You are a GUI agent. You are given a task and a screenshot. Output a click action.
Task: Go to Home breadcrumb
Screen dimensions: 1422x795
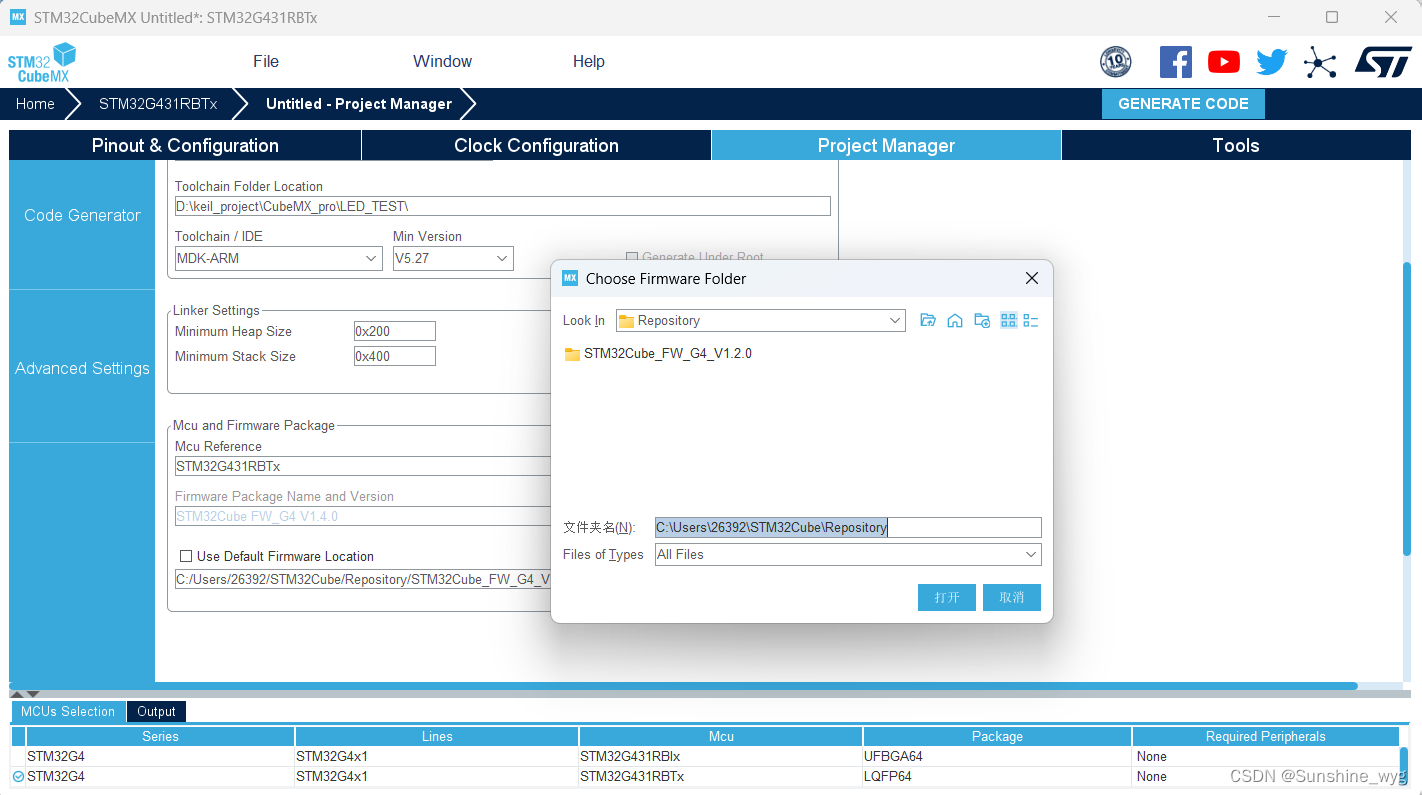point(35,104)
